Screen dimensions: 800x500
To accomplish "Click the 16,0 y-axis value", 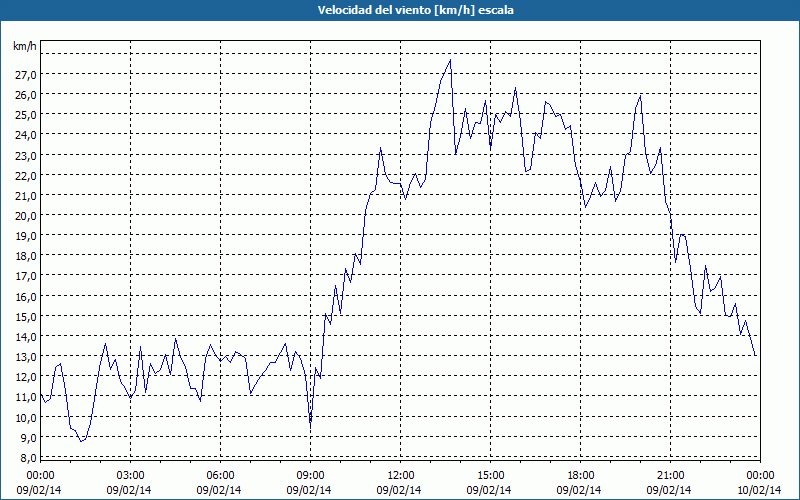I will click(26, 296).
